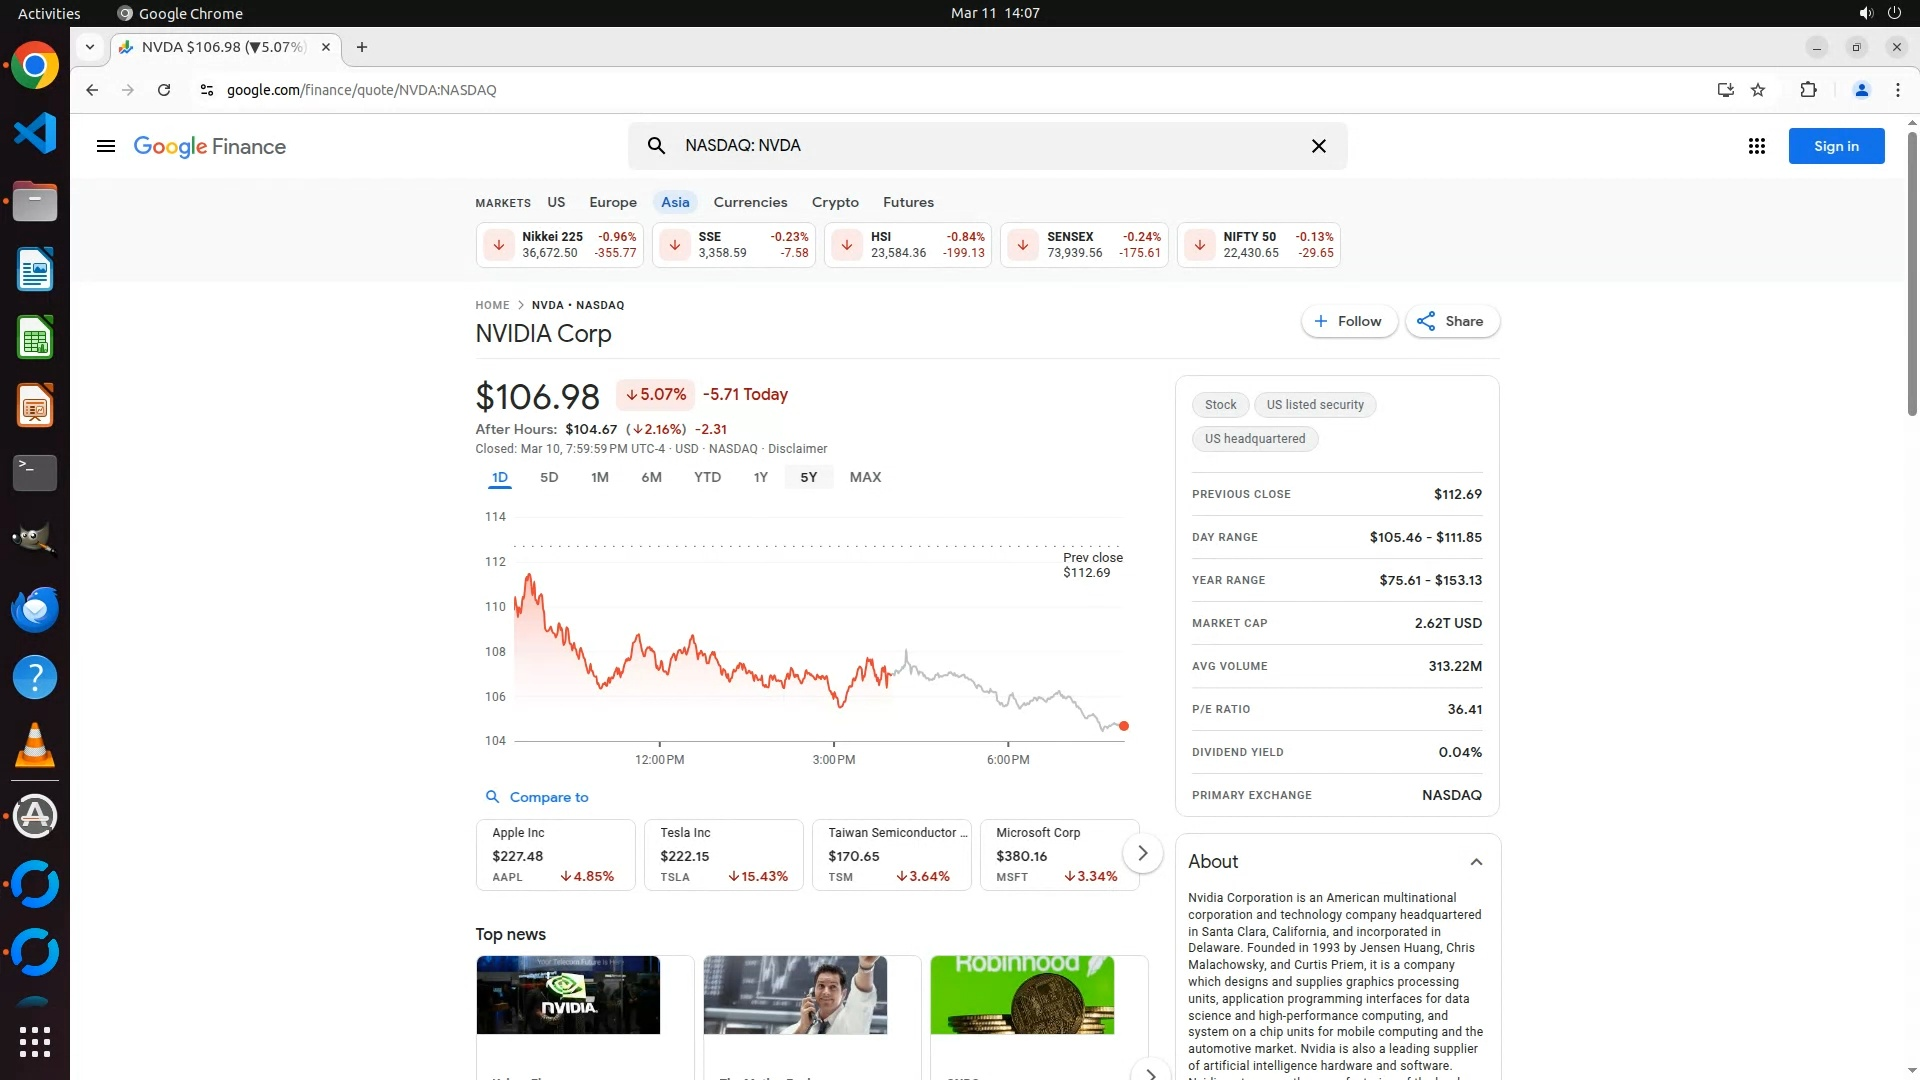Screen dimensions: 1920x1080
Task: Open the NVIDIA news thumbnail
Action: [x=568, y=995]
